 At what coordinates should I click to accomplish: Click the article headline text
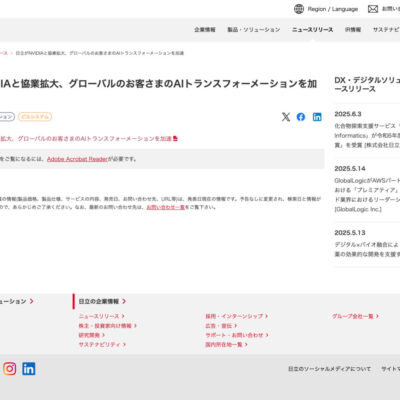click(x=158, y=84)
